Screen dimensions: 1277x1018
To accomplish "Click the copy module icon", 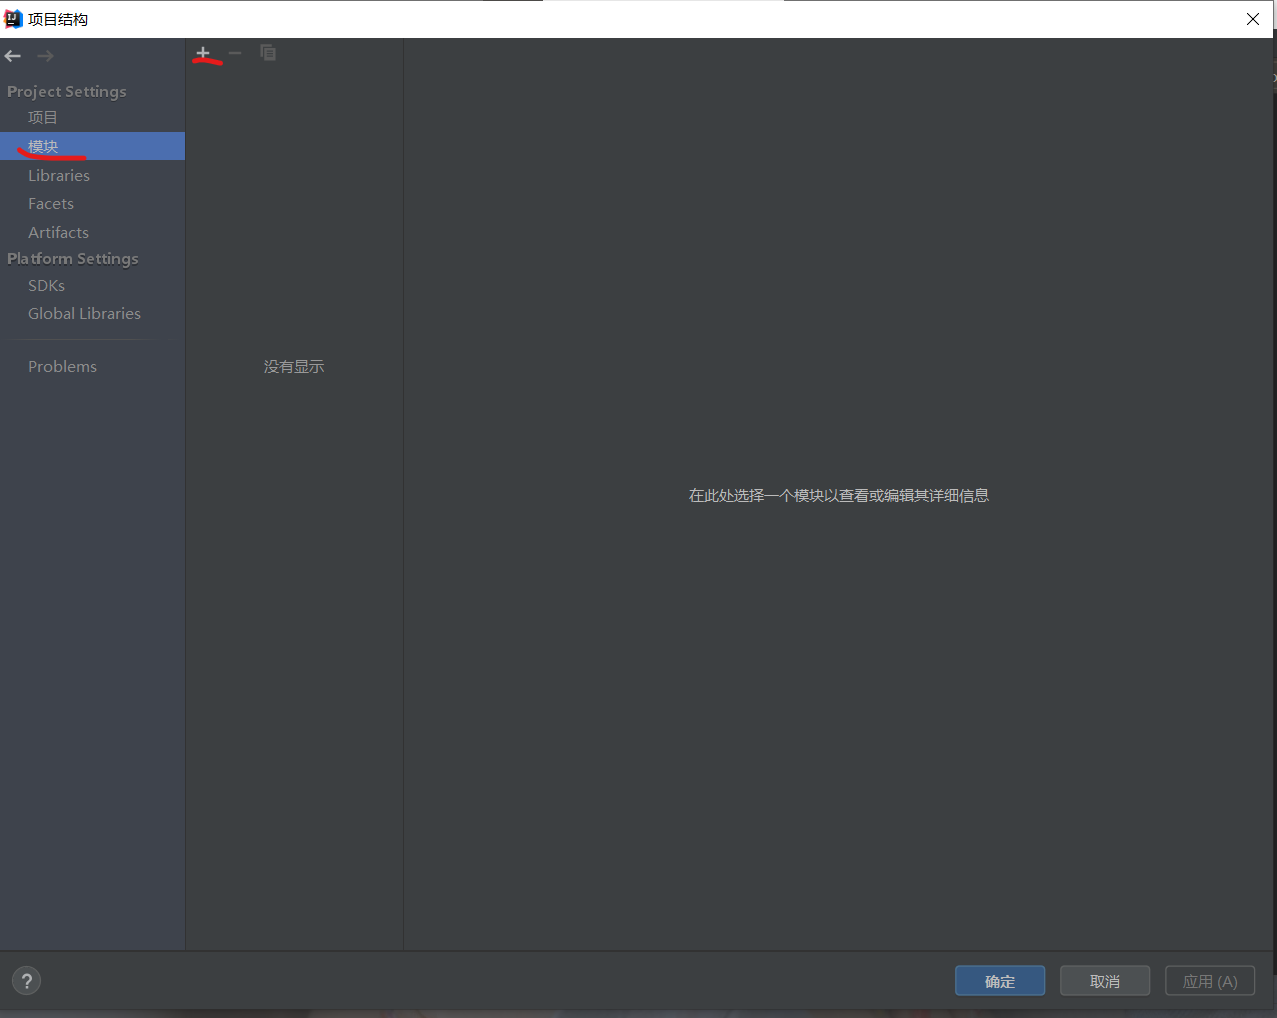I will pyautogui.click(x=268, y=53).
